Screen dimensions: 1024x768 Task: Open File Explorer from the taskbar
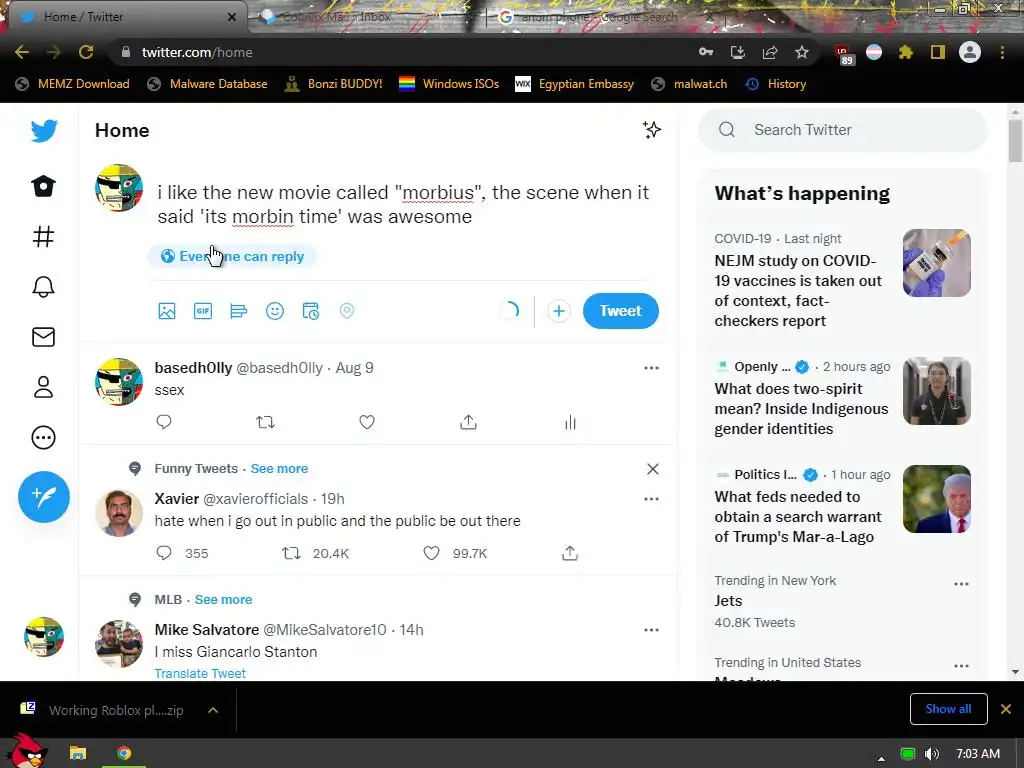(78, 753)
